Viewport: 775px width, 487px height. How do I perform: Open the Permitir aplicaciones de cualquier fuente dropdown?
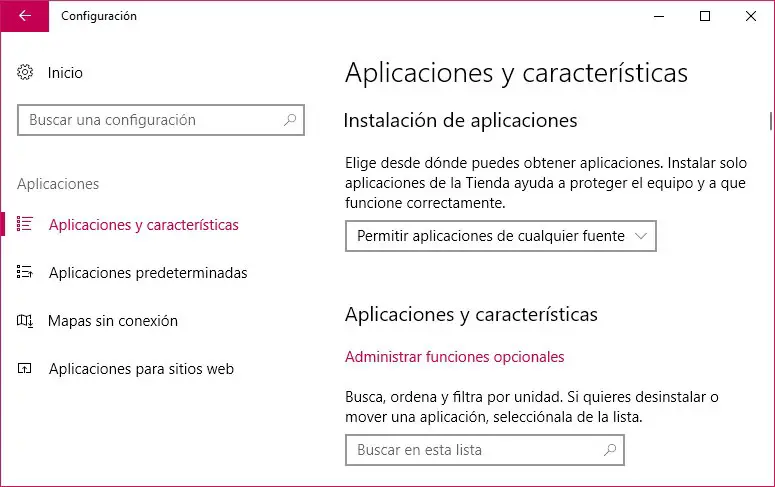[490, 236]
